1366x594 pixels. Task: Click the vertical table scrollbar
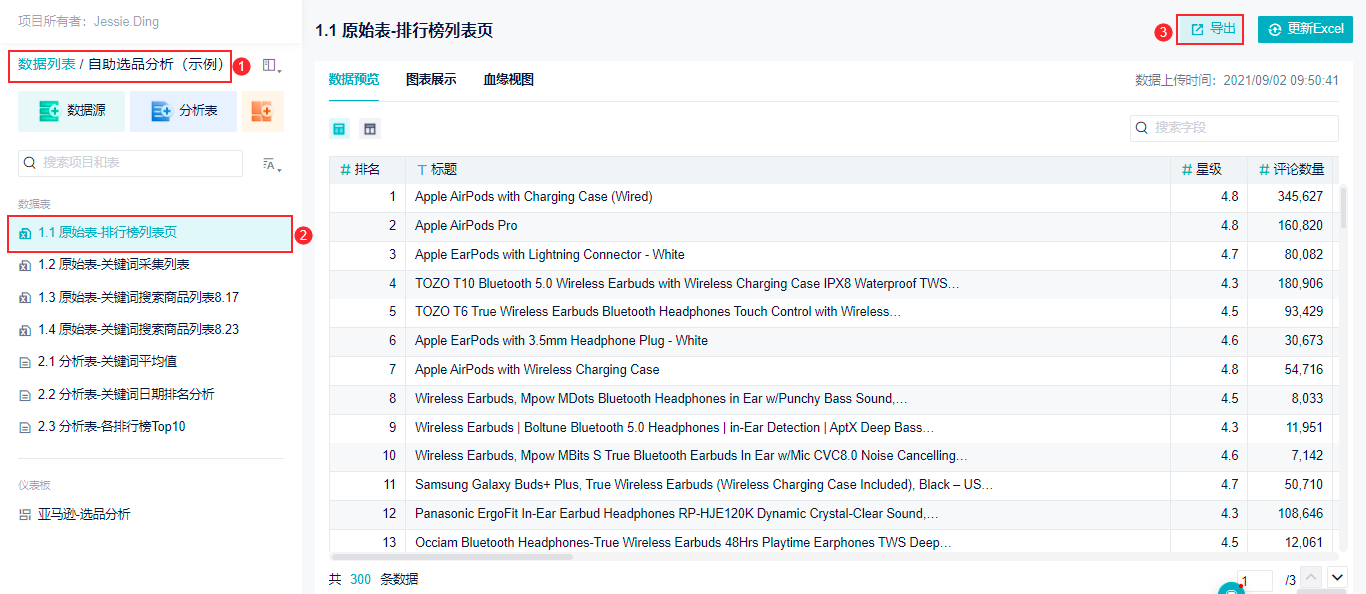[1343, 208]
